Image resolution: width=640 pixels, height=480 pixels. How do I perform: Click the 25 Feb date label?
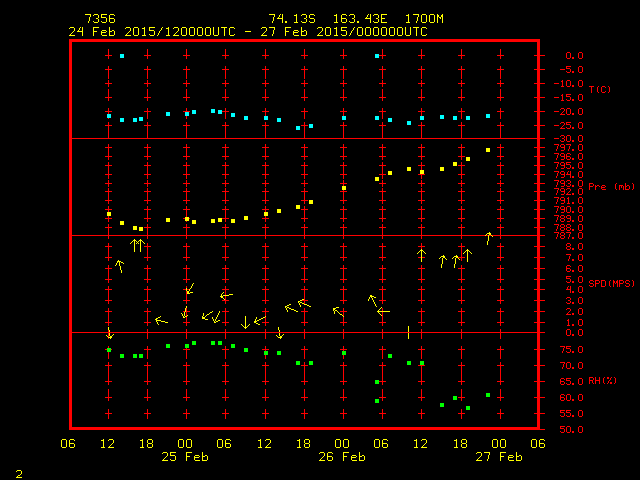185,457
